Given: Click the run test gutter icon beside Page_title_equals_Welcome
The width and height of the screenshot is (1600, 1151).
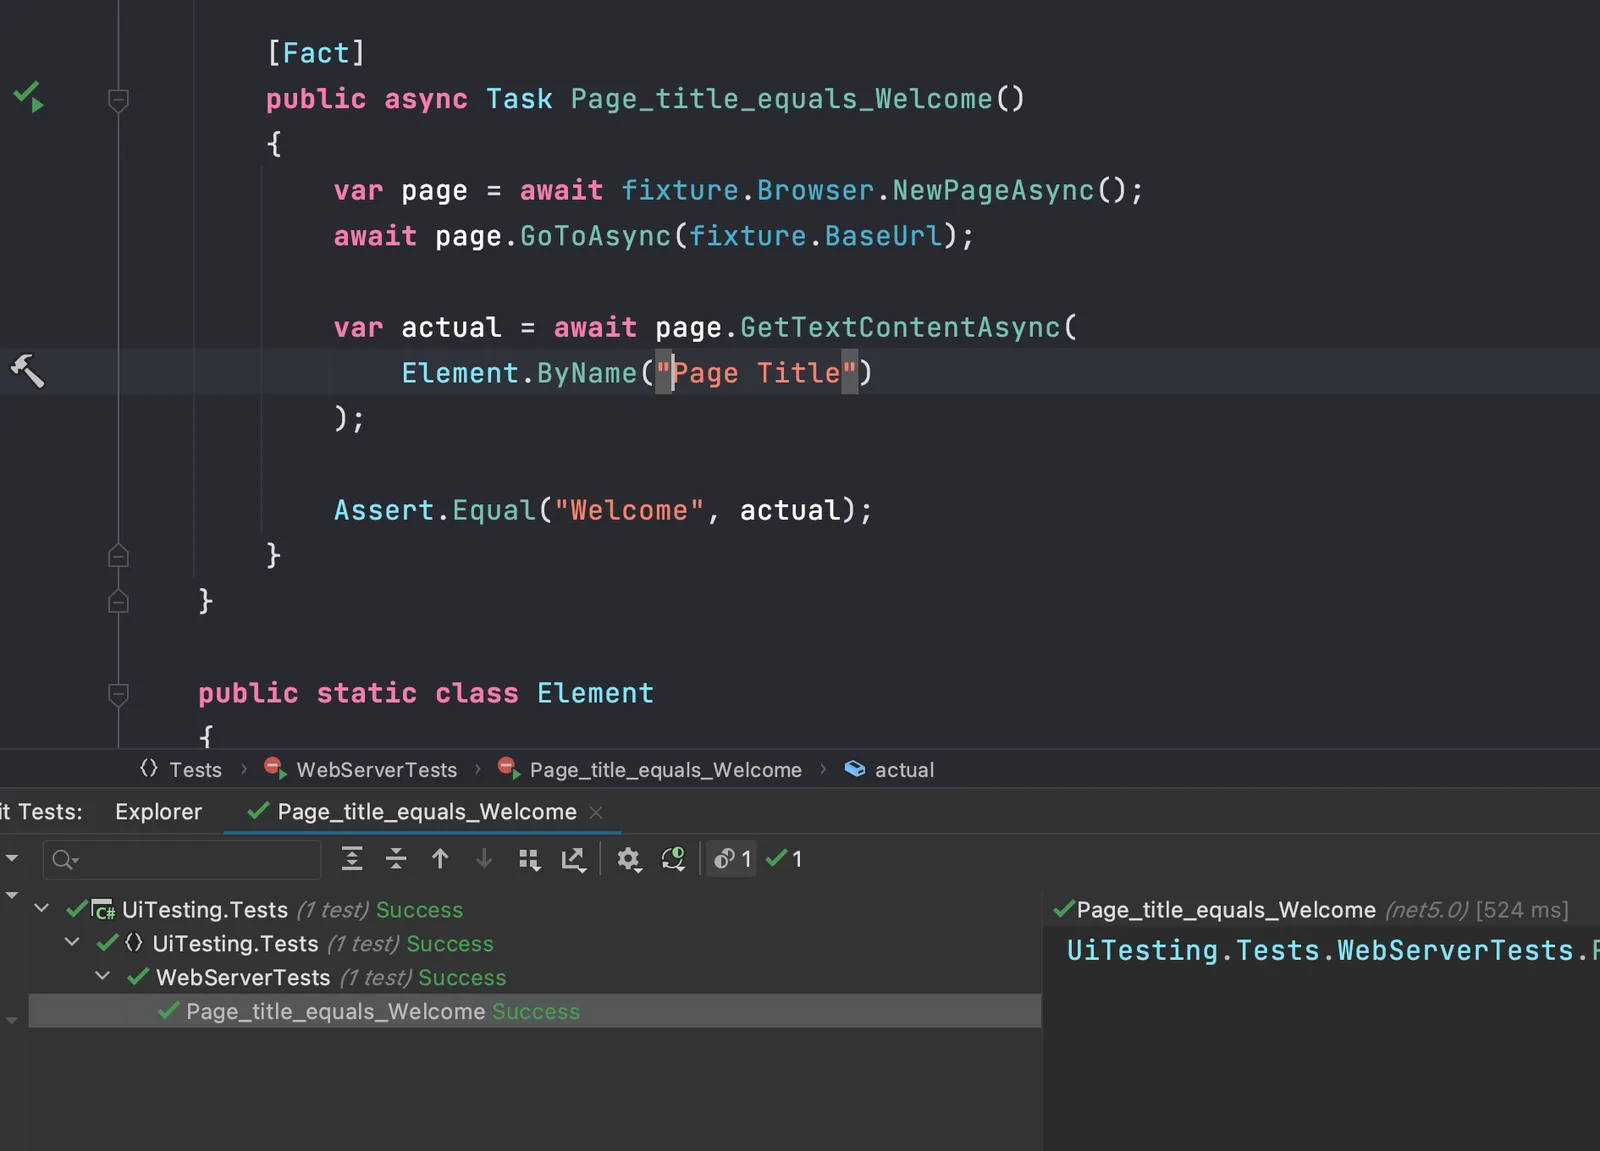Looking at the screenshot, I should point(28,97).
